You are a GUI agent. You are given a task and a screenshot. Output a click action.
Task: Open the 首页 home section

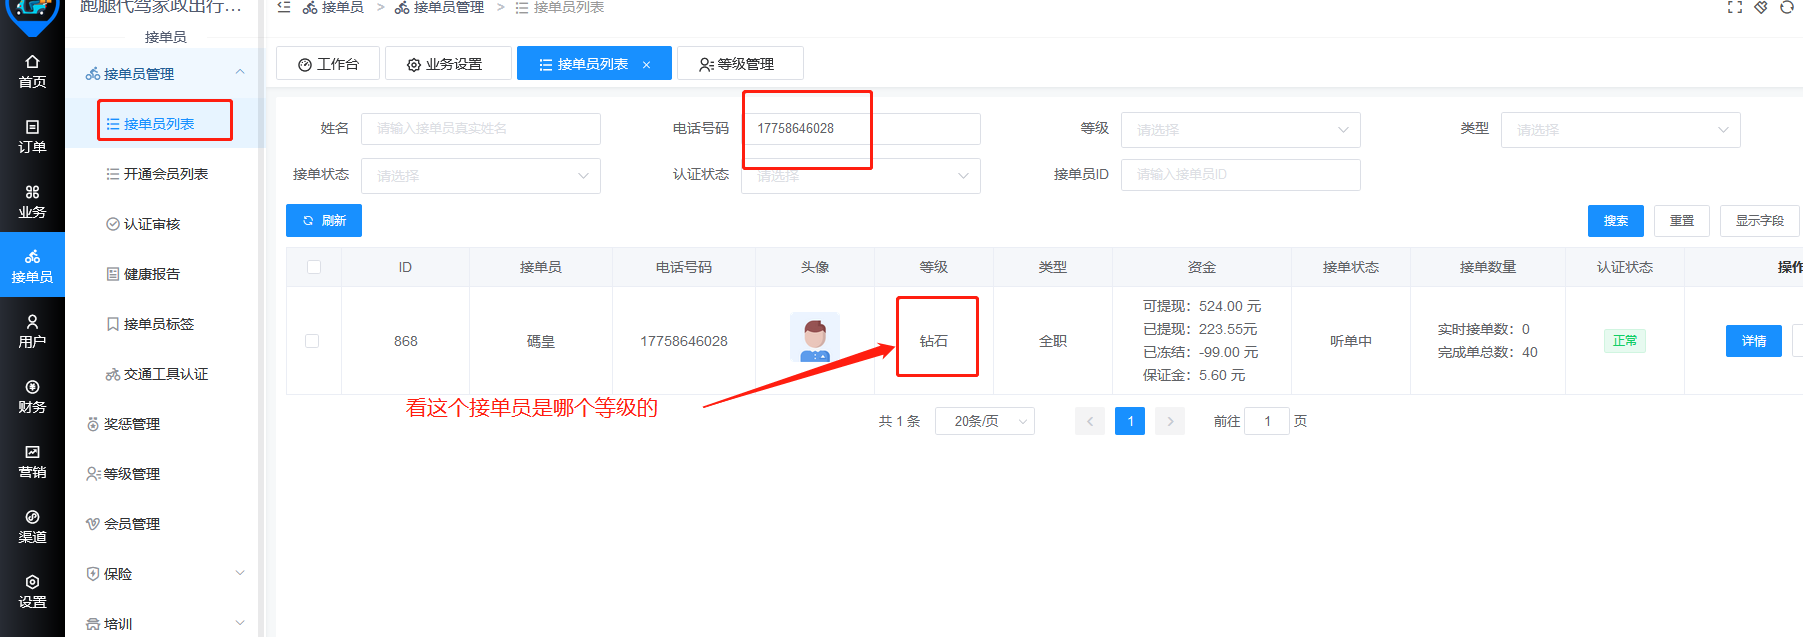pos(32,71)
